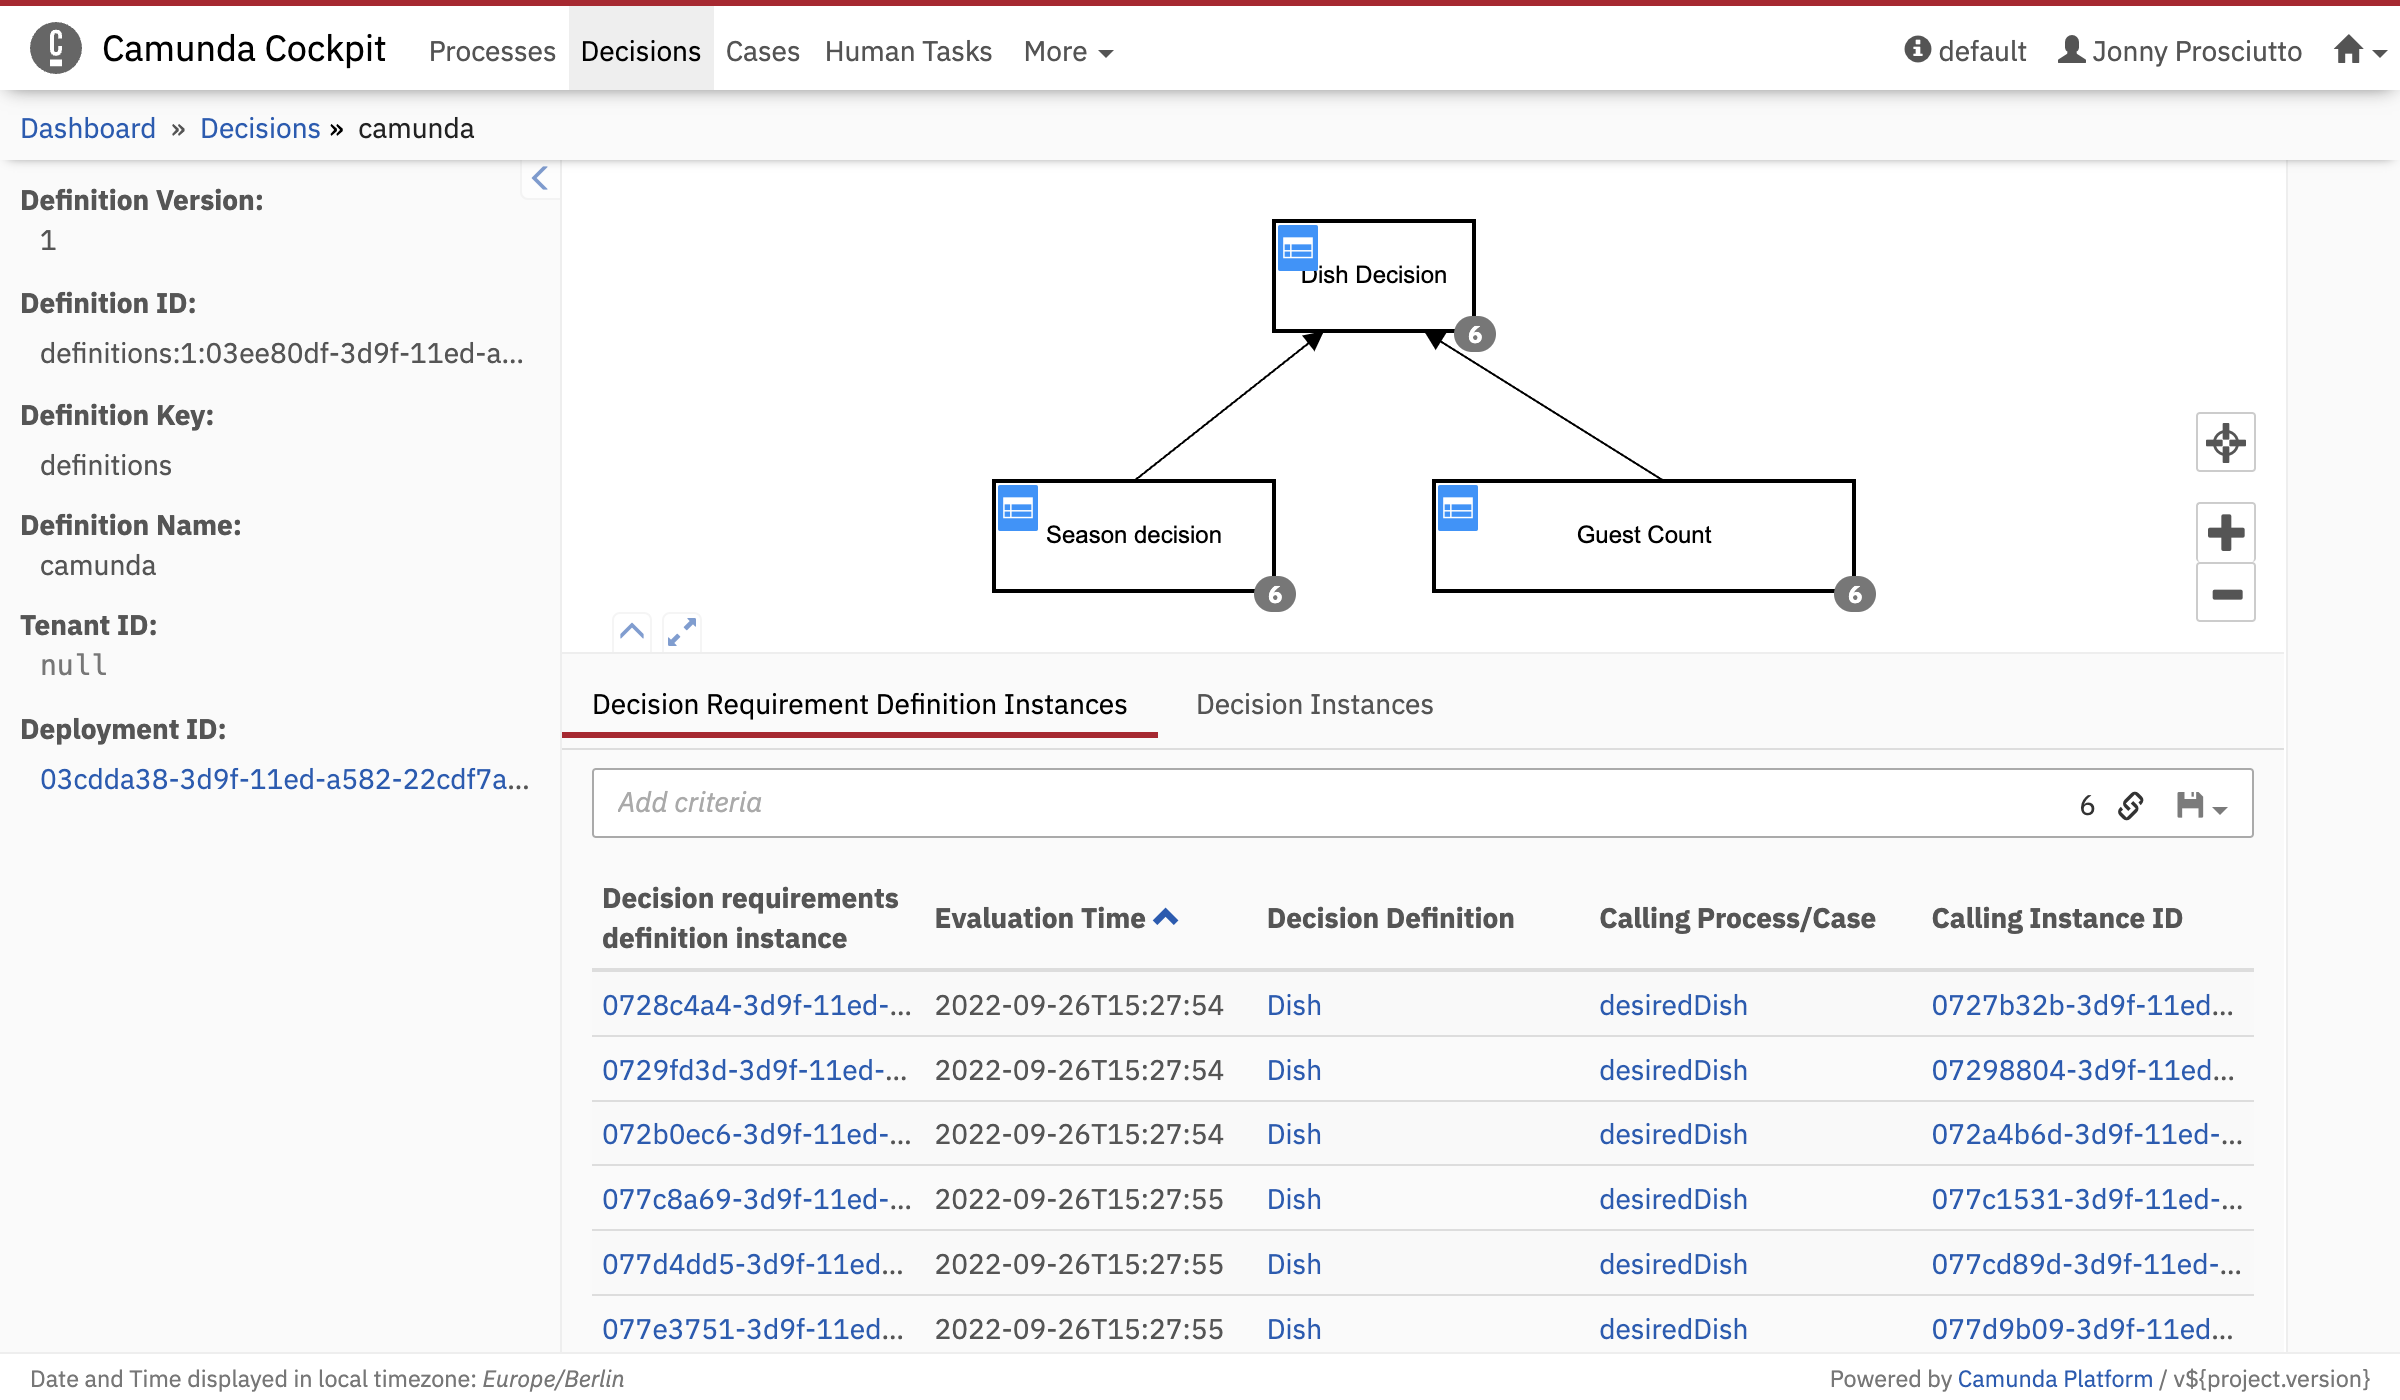Zoom out of the diagram
The image size is (2400, 1400).
(2226, 593)
